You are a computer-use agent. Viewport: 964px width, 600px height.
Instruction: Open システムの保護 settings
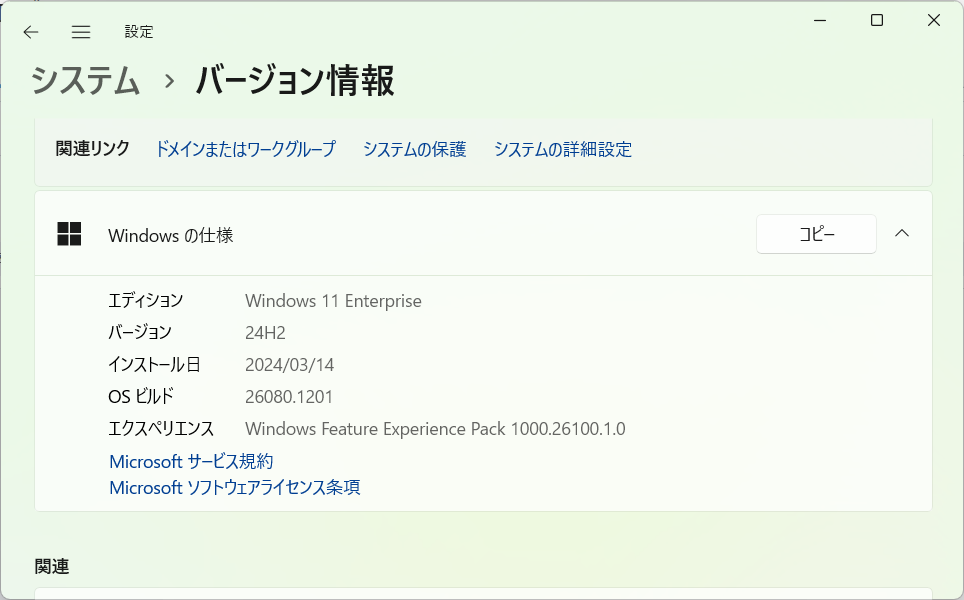tap(414, 149)
